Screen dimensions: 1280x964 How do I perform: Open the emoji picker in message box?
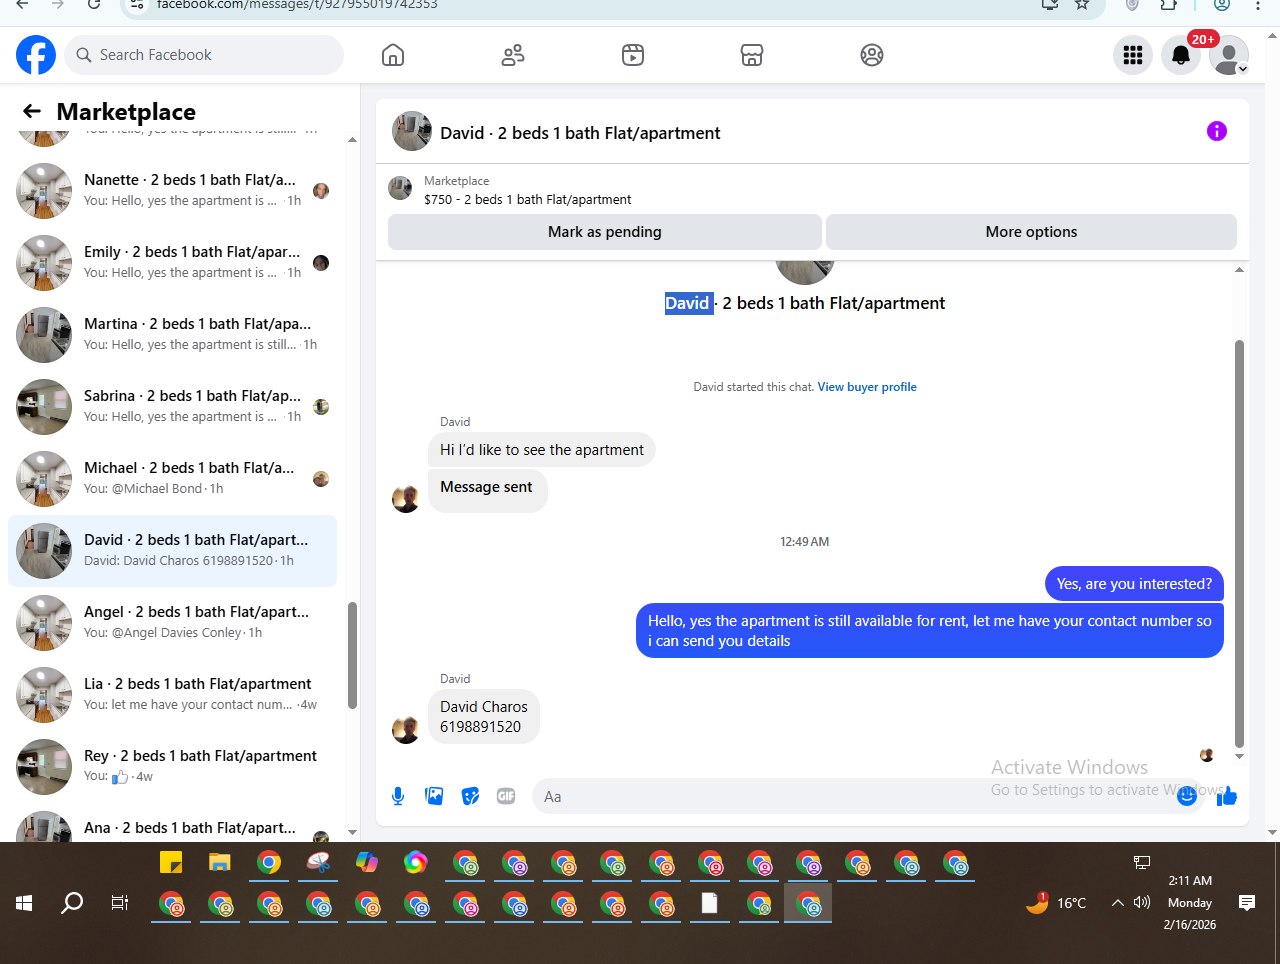coord(1187,796)
